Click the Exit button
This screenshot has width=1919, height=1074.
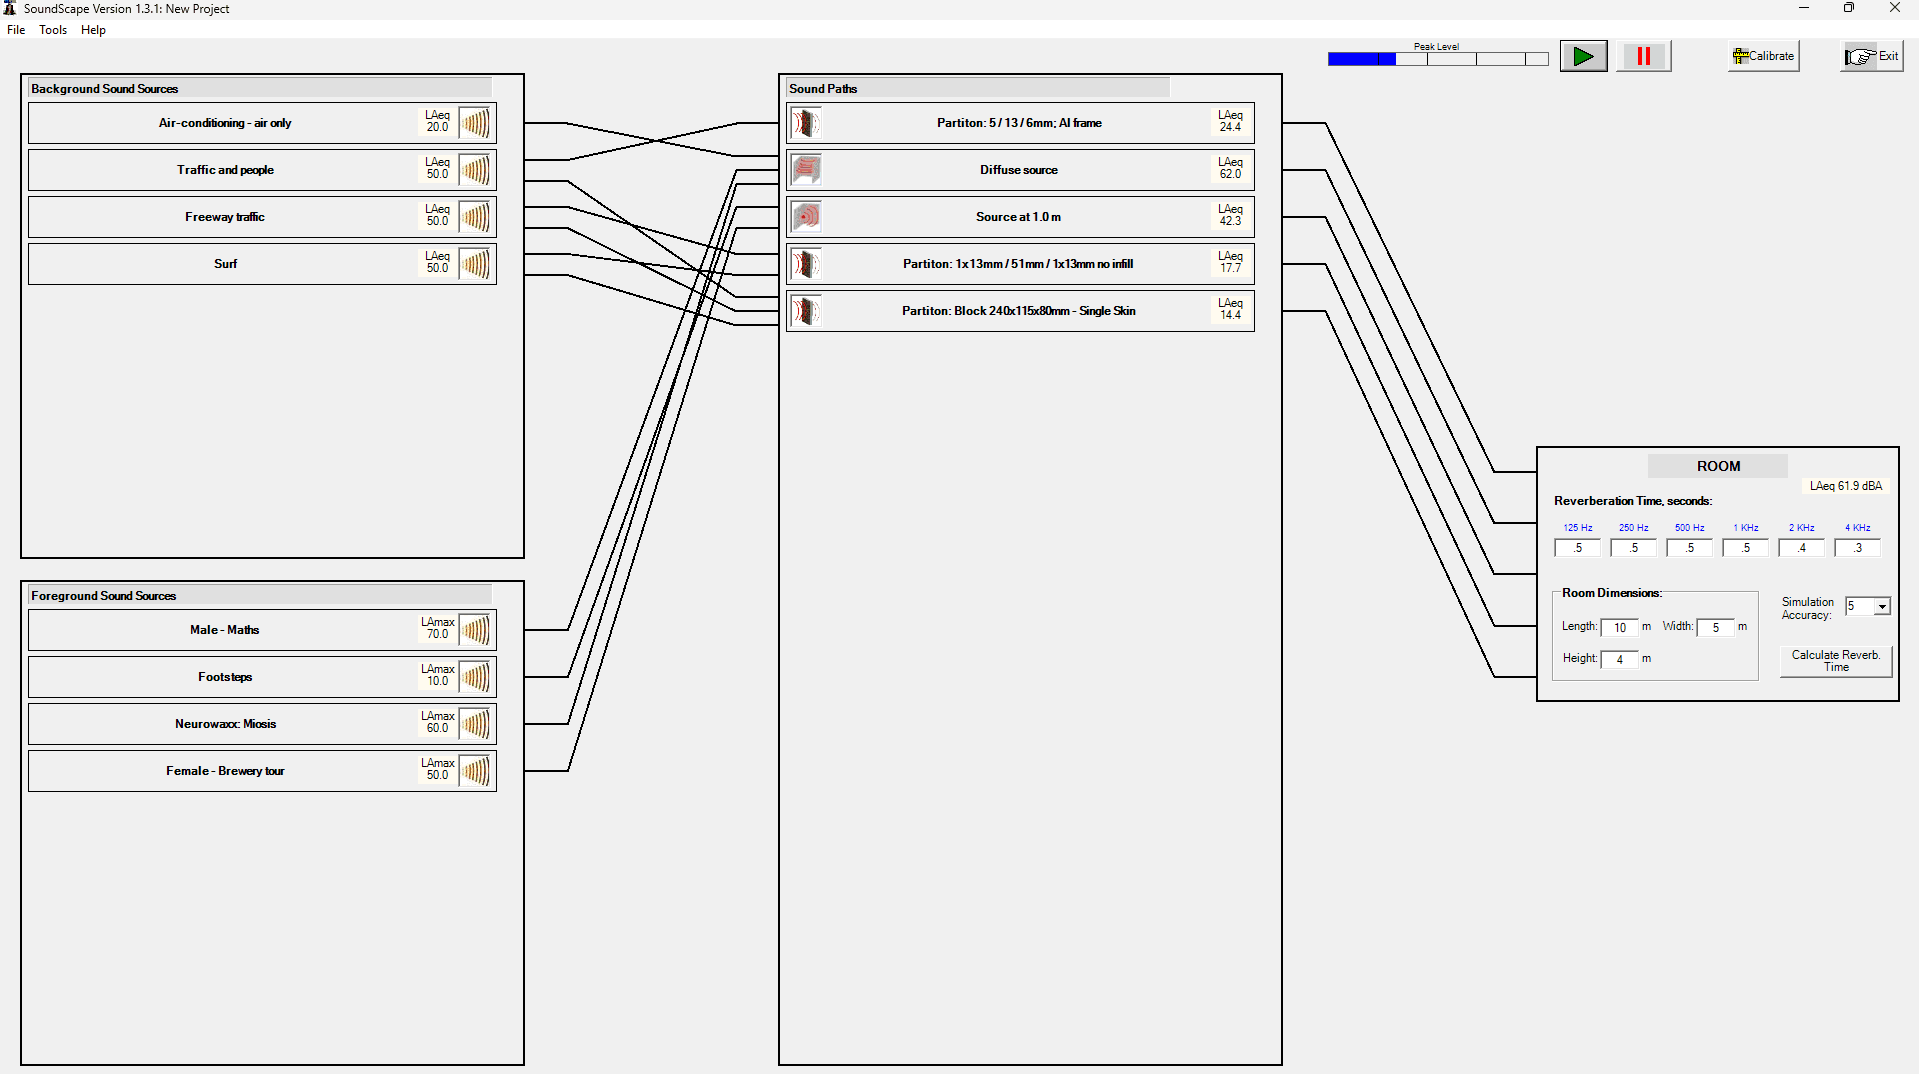pos(1872,57)
